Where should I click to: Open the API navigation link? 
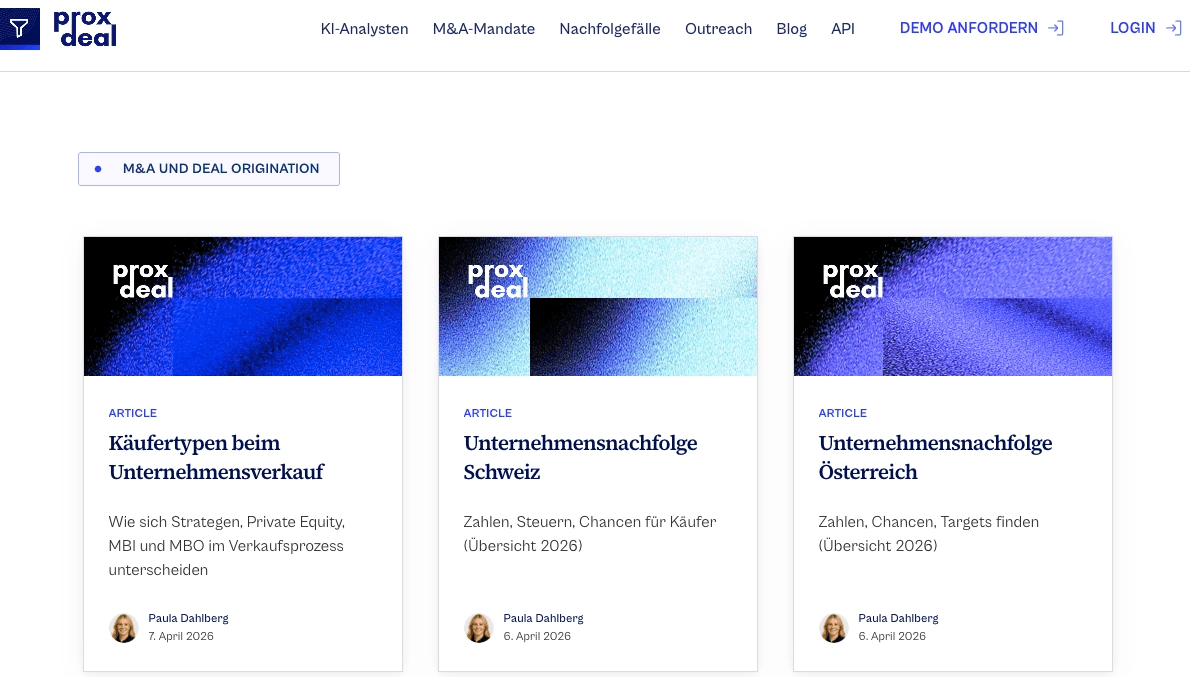click(x=842, y=29)
